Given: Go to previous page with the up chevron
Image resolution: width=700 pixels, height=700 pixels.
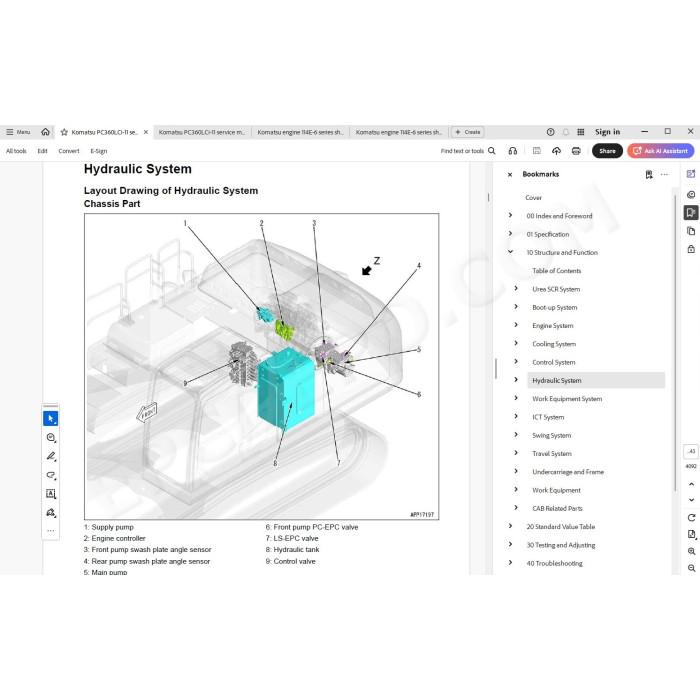Looking at the screenshot, I should point(691,484).
